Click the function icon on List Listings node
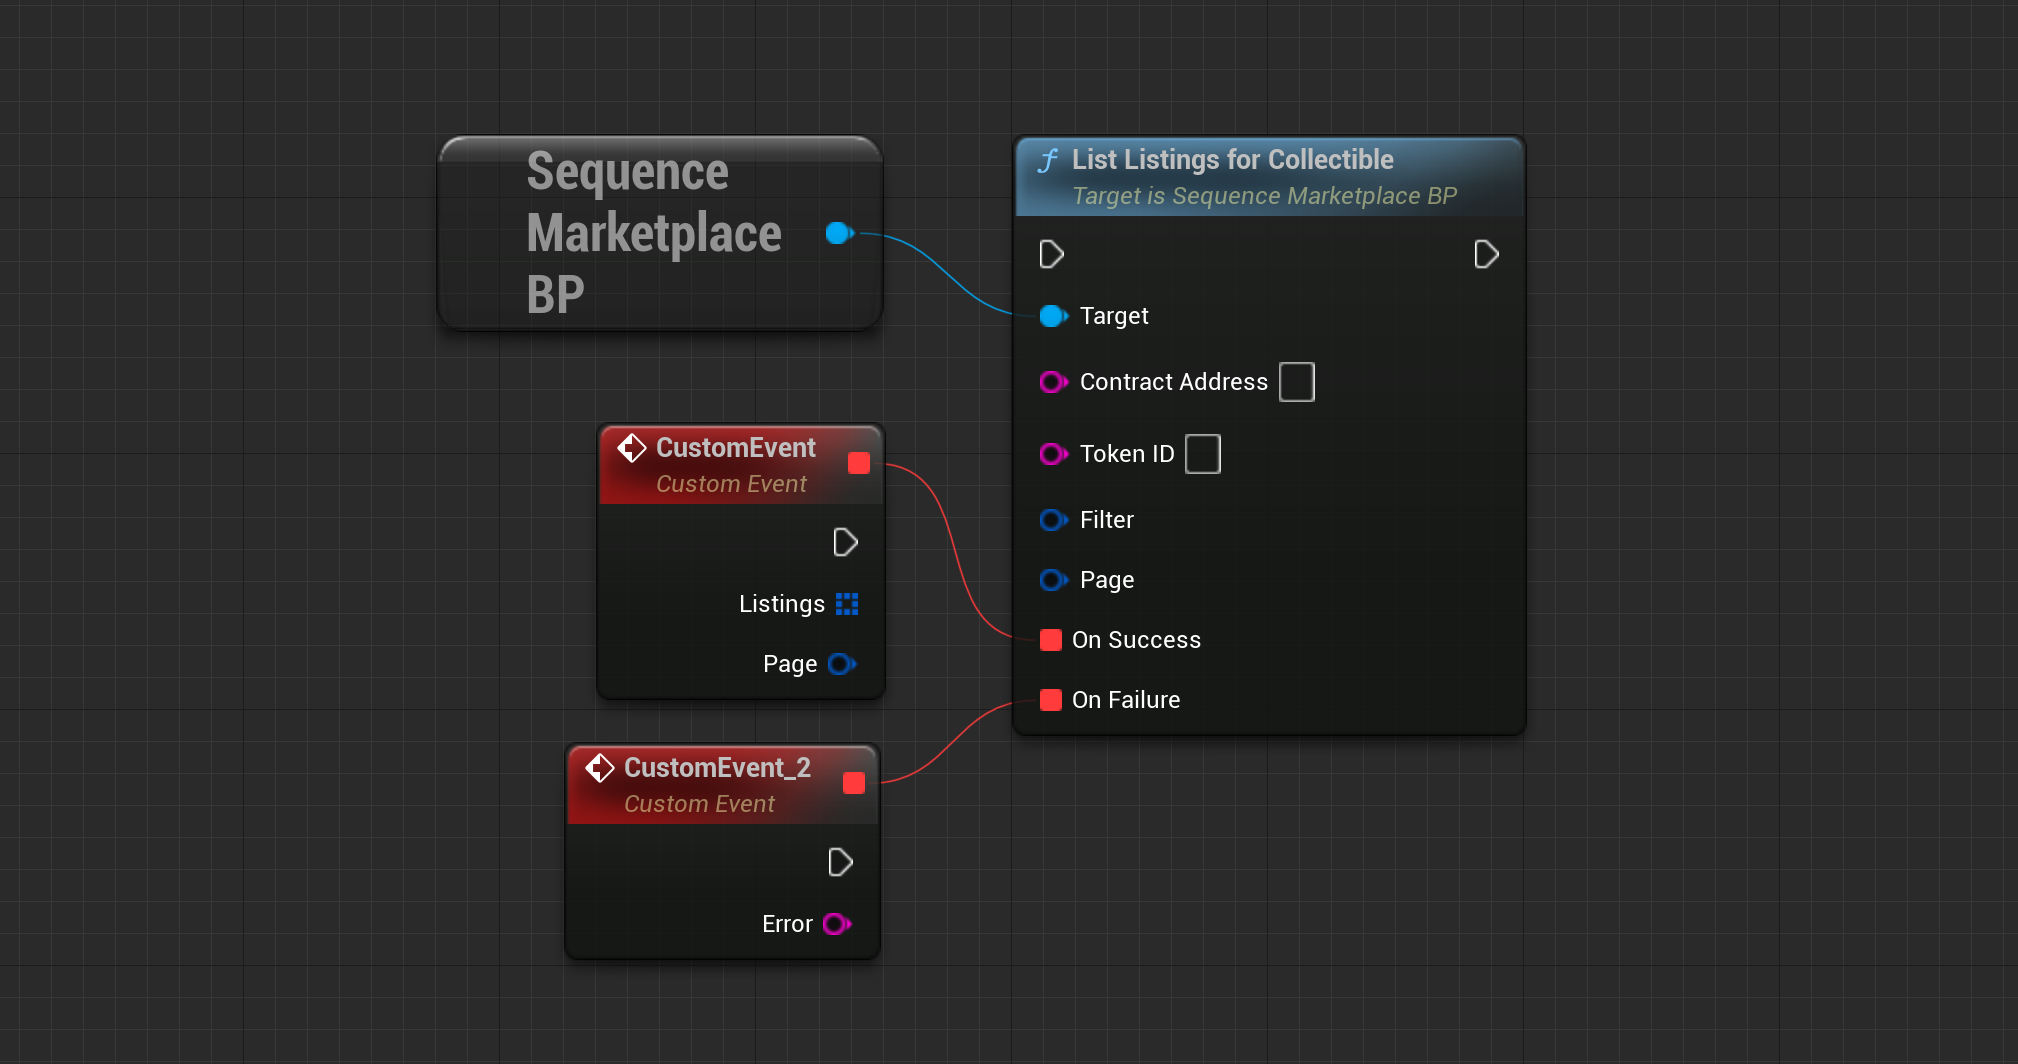Image resolution: width=2018 pixels, height=1064 pixels. click(x=1048, y=160)
